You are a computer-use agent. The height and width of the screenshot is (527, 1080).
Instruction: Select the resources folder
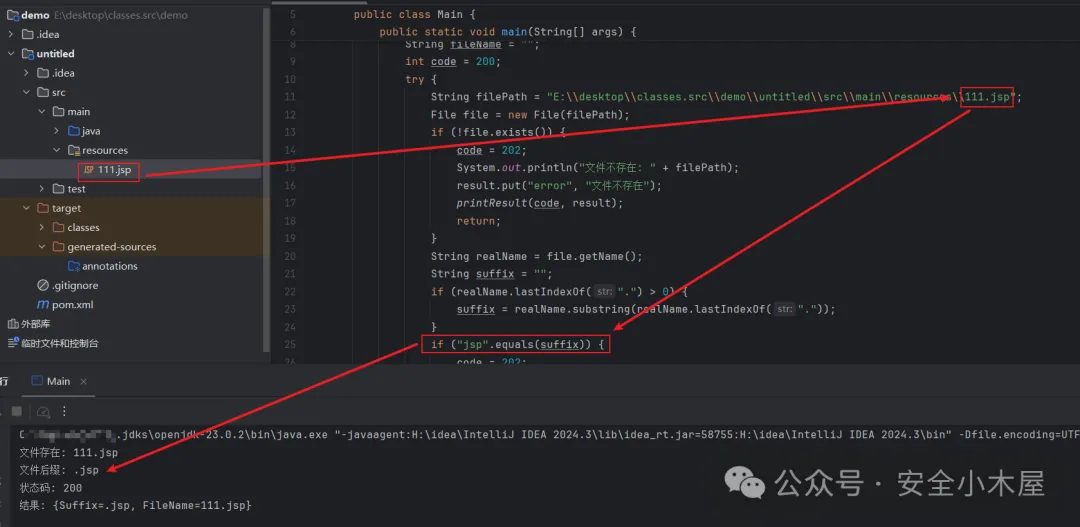(104, 150)
